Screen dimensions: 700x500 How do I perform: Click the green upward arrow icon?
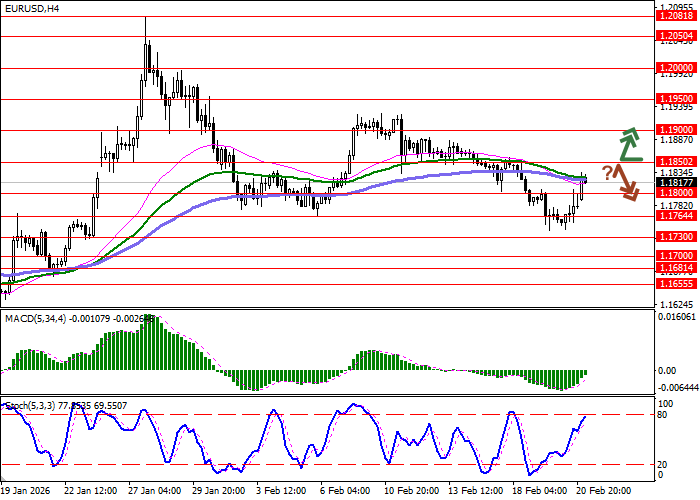(627, 144)
